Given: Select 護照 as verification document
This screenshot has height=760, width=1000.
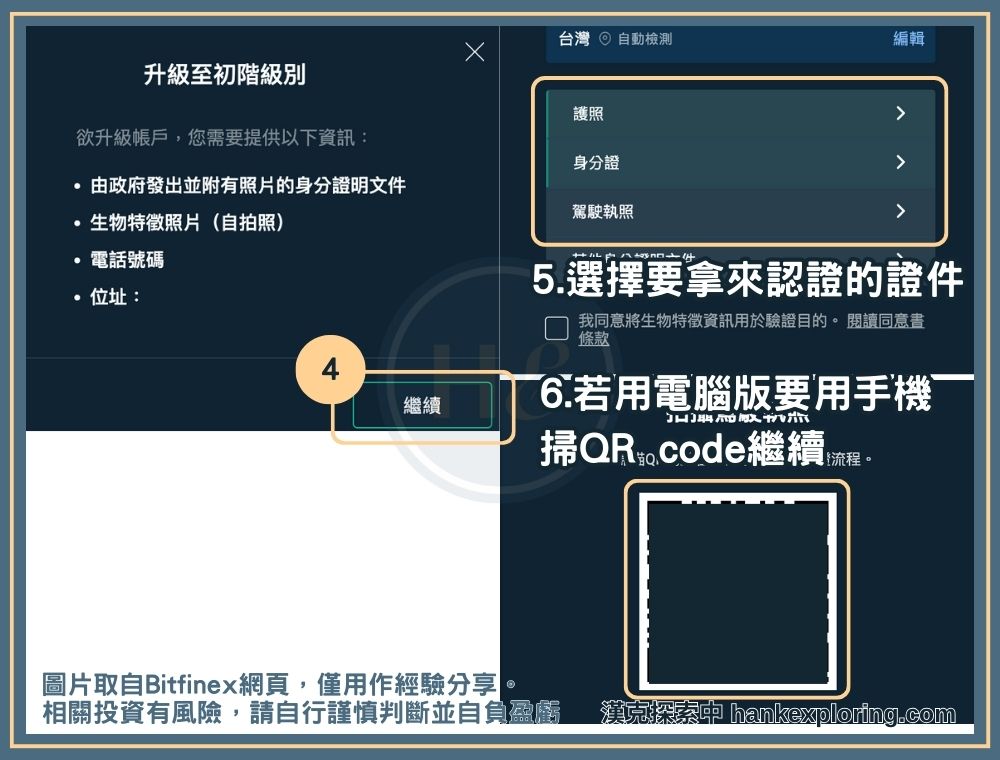Looking at the screenshot, I should tap(740, 113).
